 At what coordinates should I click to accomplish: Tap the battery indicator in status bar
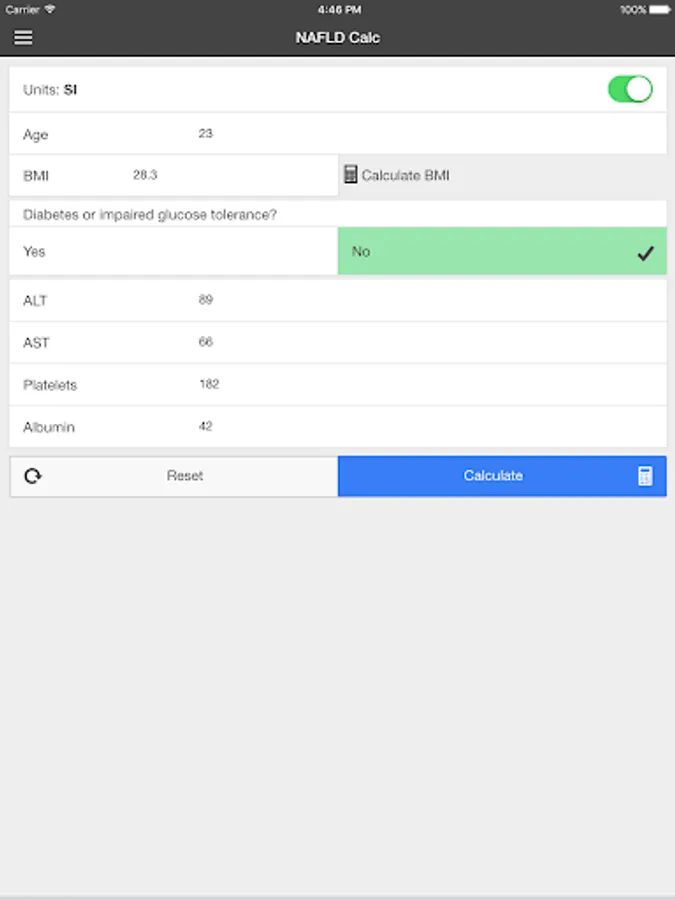(x=660, y=10)
